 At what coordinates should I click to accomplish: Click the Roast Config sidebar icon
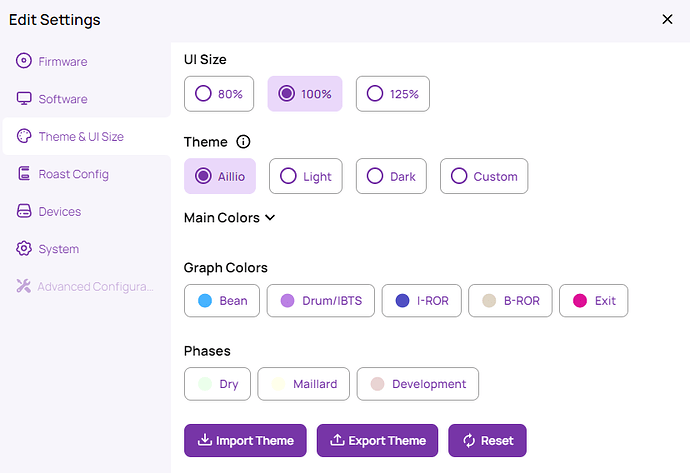[24, 174]
